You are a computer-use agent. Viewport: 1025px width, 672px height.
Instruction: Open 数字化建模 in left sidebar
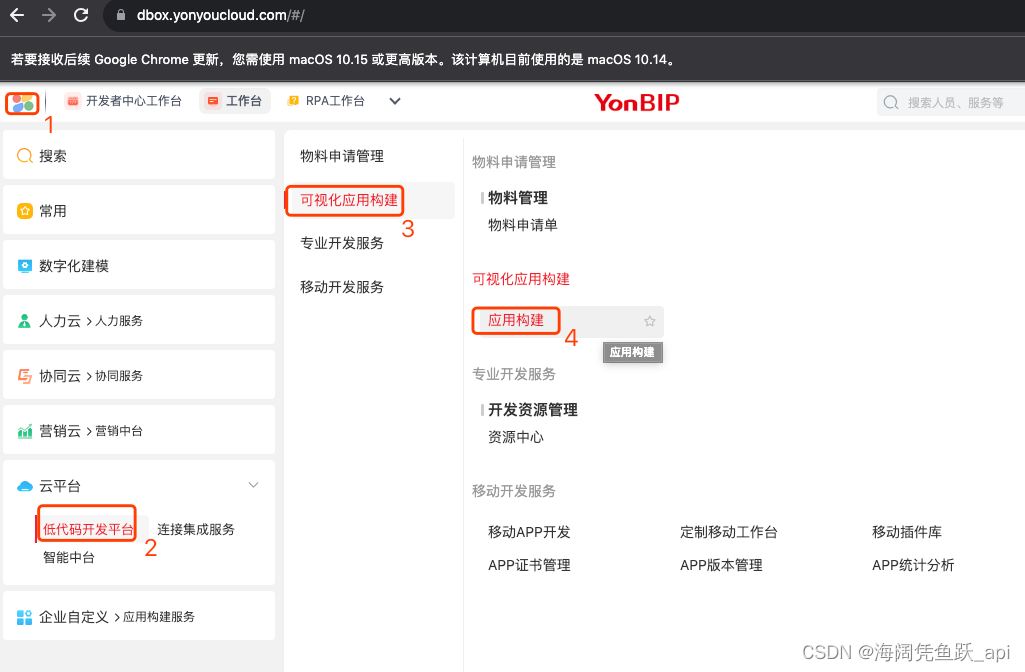click(x=139, y=265)
